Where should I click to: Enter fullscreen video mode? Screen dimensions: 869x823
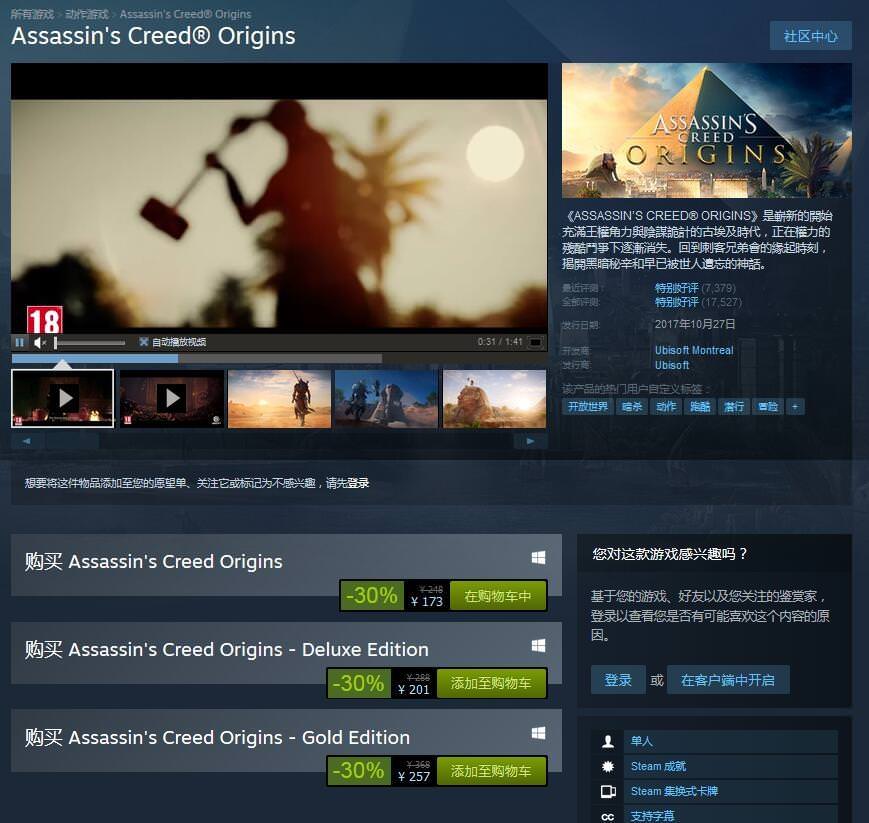pyautogui.click(x=535, y=343)
